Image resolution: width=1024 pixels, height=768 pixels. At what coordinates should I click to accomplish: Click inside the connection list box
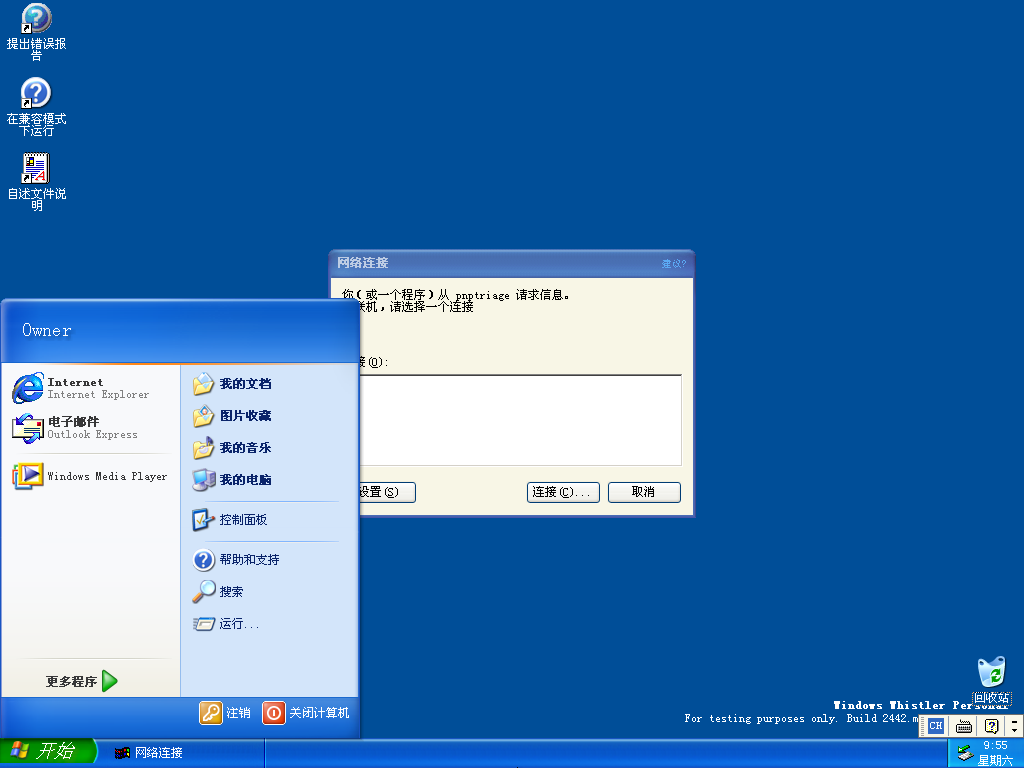point(520,420)
